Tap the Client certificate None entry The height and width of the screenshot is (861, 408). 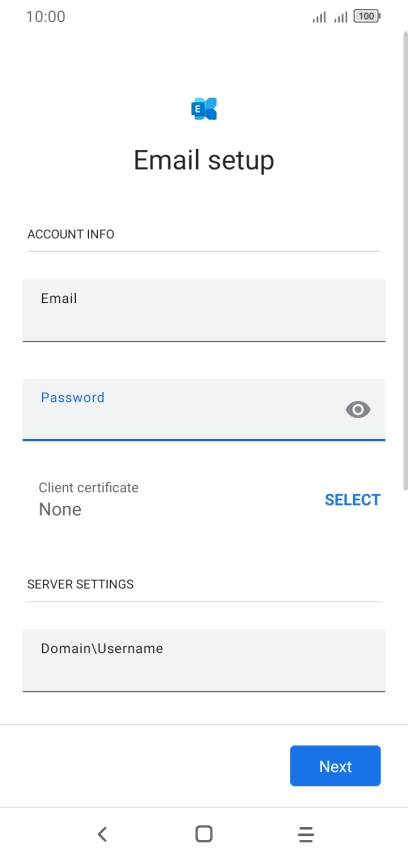point(88,500)
